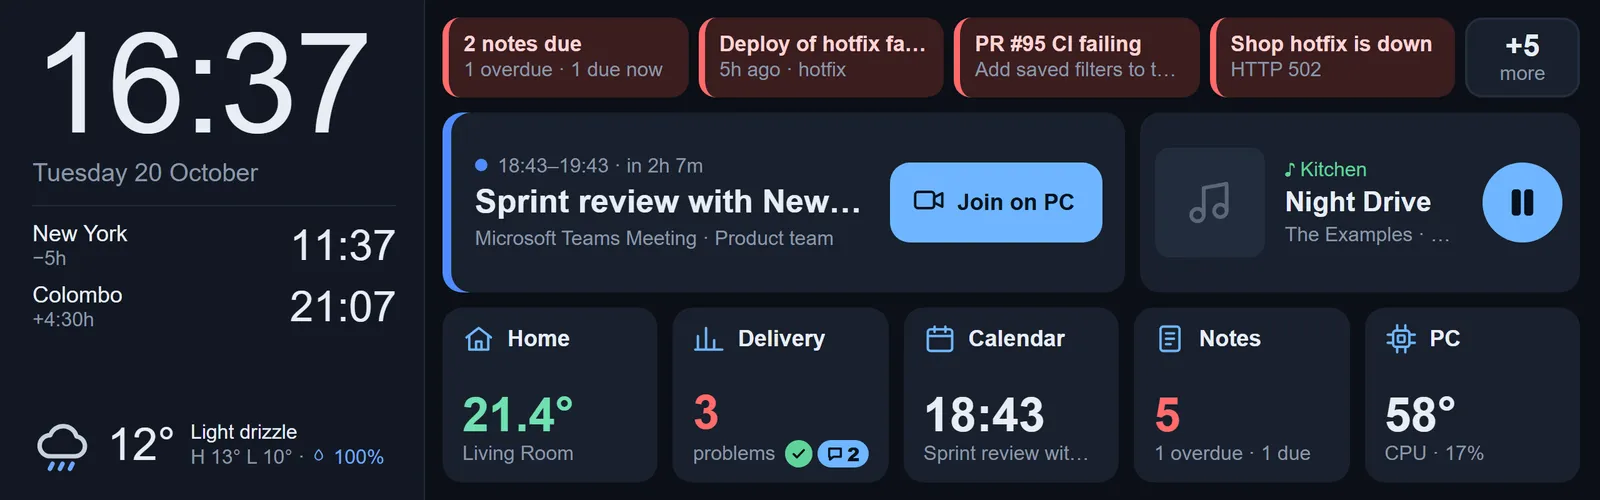Screen dimensions: 1600x500
Task: Click the 21:07 Colombo time
Action: (343, 307)
